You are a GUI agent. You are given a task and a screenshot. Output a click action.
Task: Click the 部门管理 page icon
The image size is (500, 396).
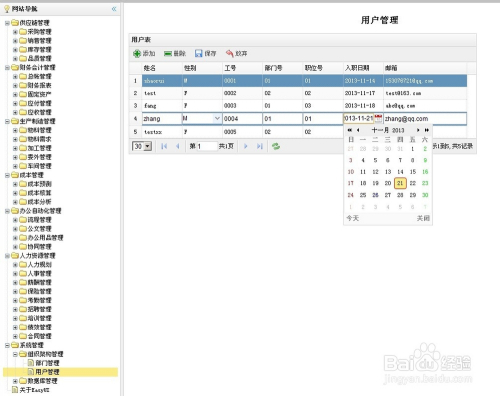[31, 363]
